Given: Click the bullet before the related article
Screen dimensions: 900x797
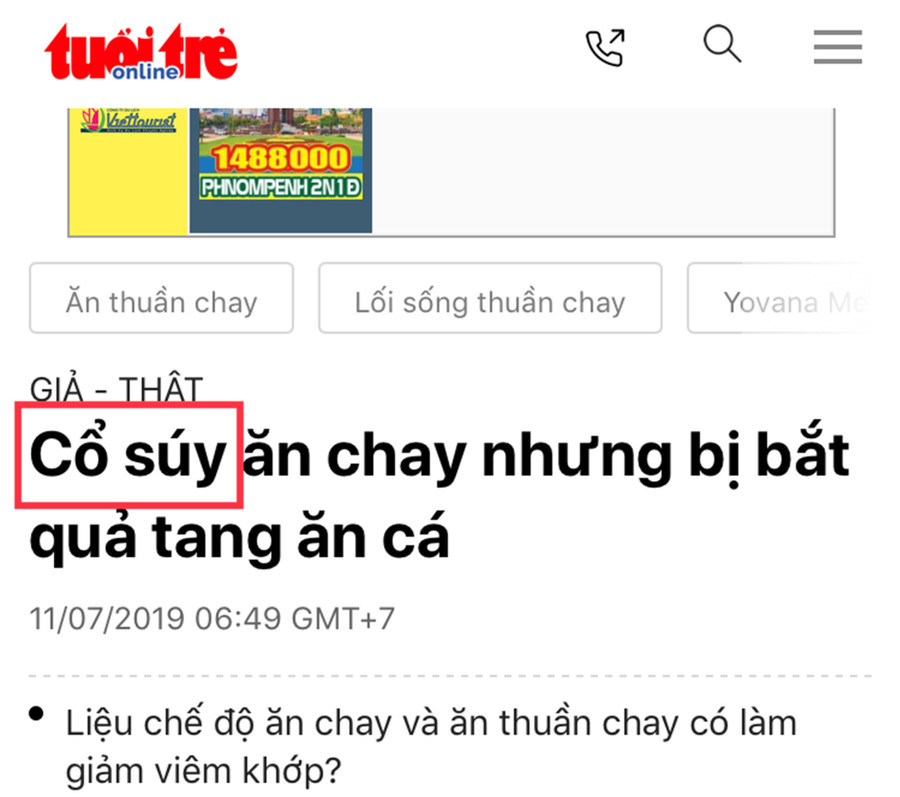Looking at the screenshot, I should 37,714.
